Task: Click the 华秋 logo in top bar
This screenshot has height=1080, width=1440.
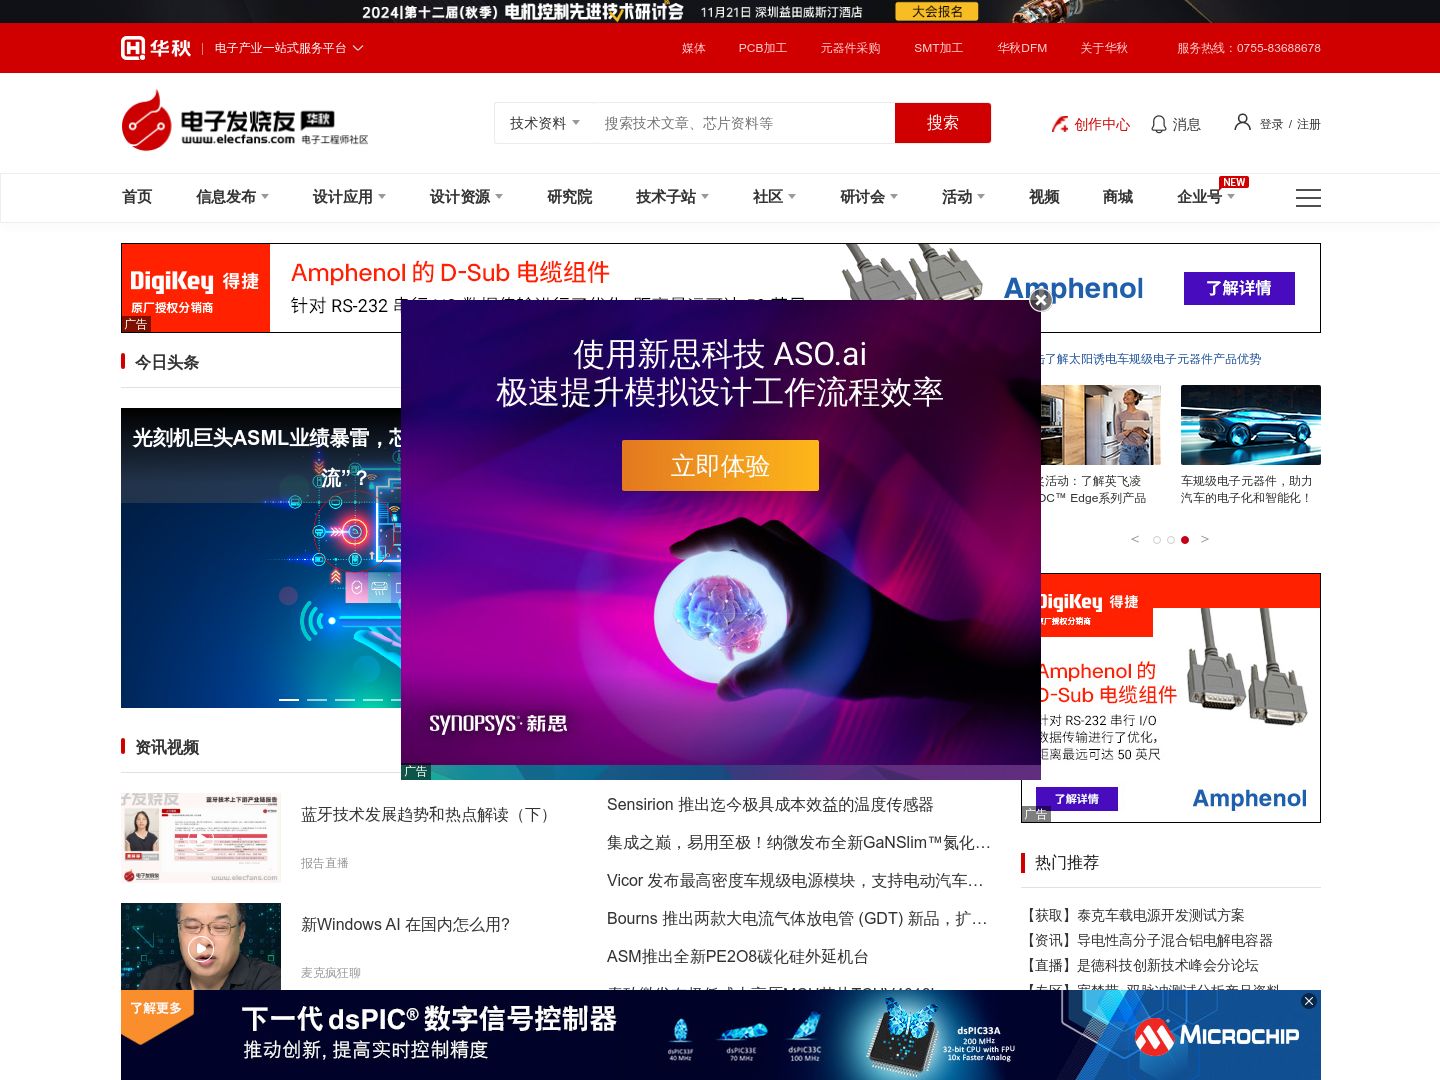Action: coord(156,48)
